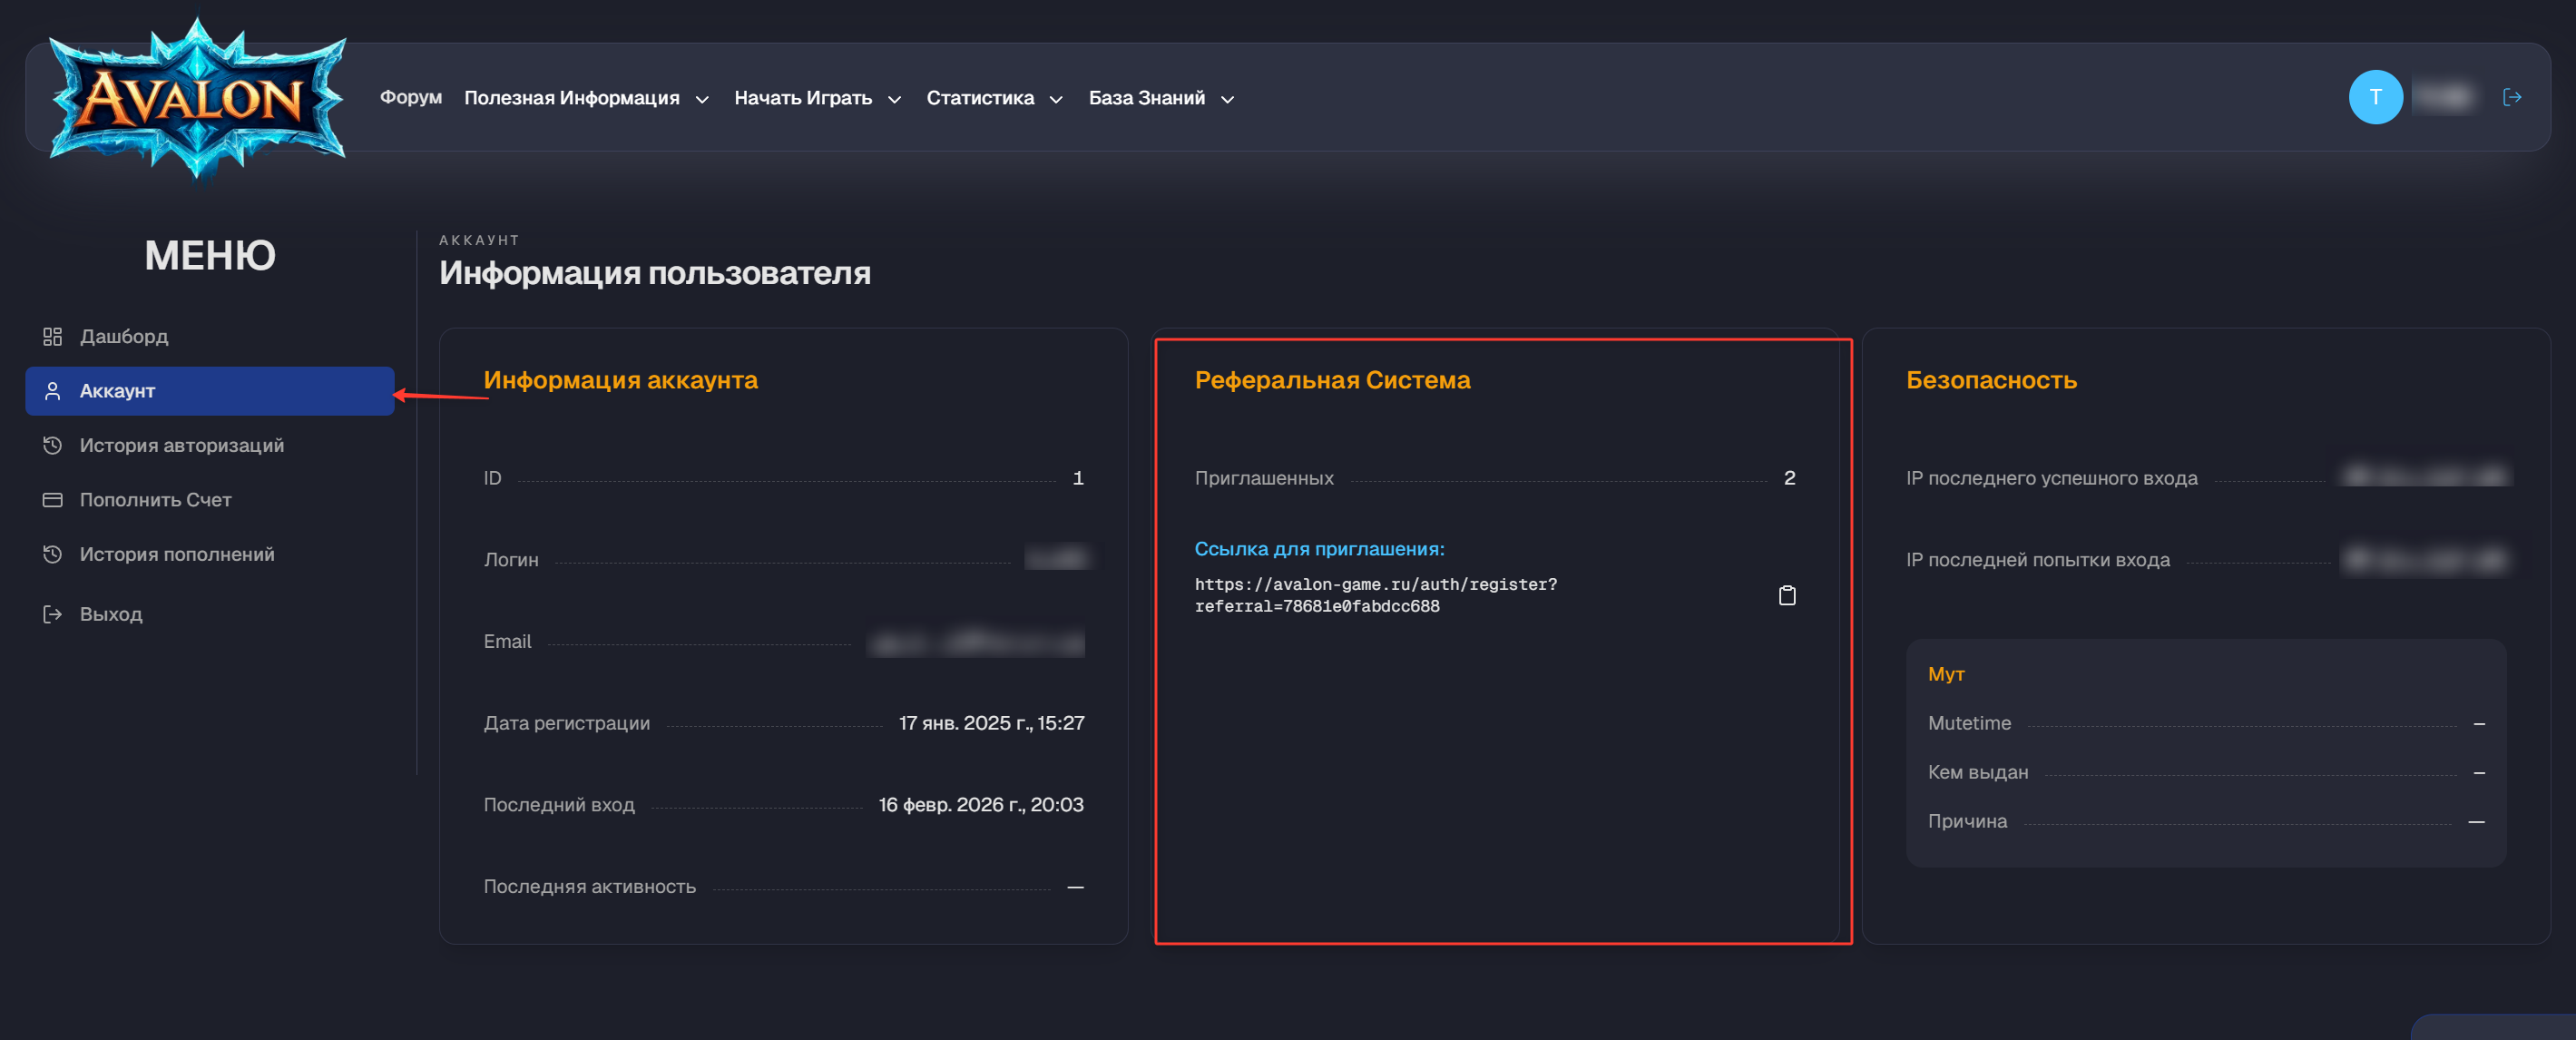The height and width of the screenshot is (1040, 2576).
Task: Click the Account person icon in sidebar
Action: 52,391
